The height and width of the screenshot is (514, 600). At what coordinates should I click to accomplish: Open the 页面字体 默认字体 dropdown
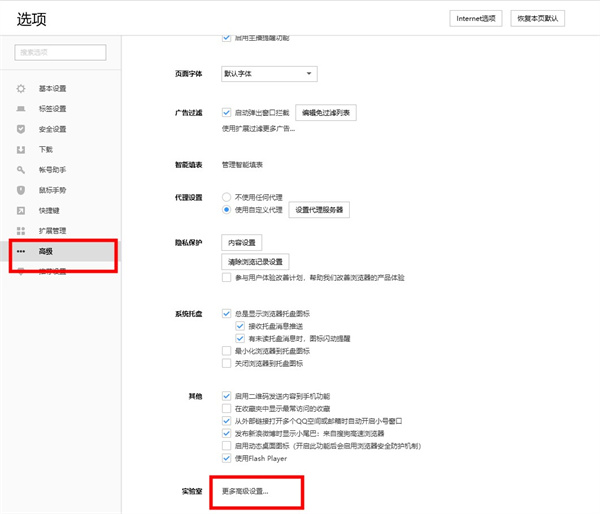coord(269,73)
